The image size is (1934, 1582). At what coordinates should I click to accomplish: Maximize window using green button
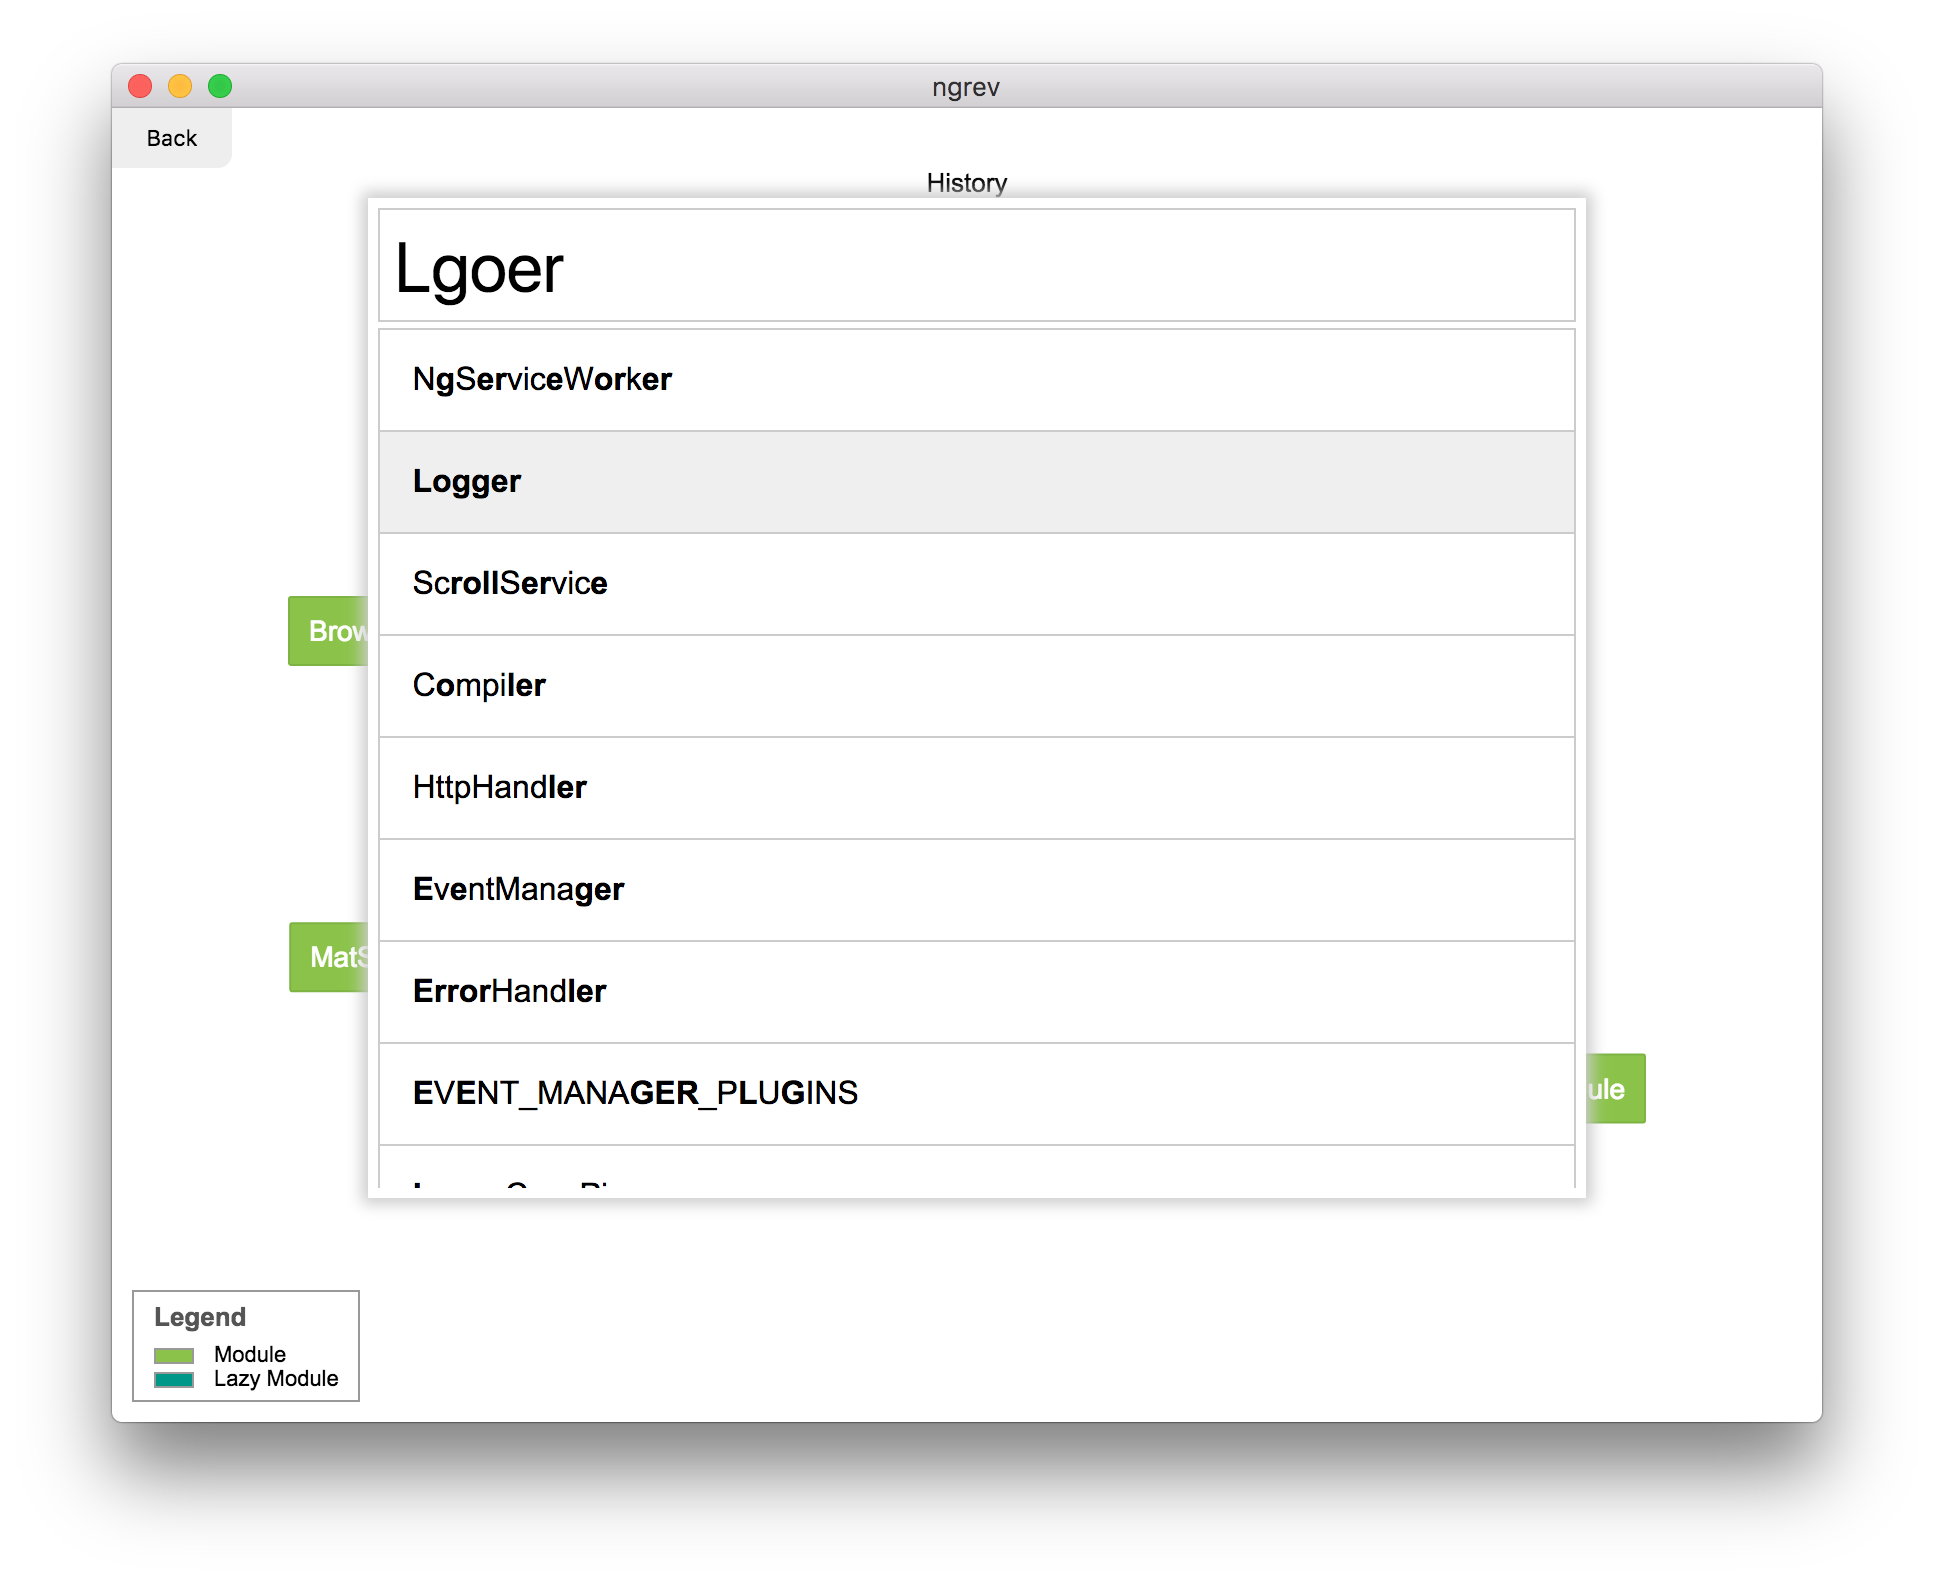point(220,86)
